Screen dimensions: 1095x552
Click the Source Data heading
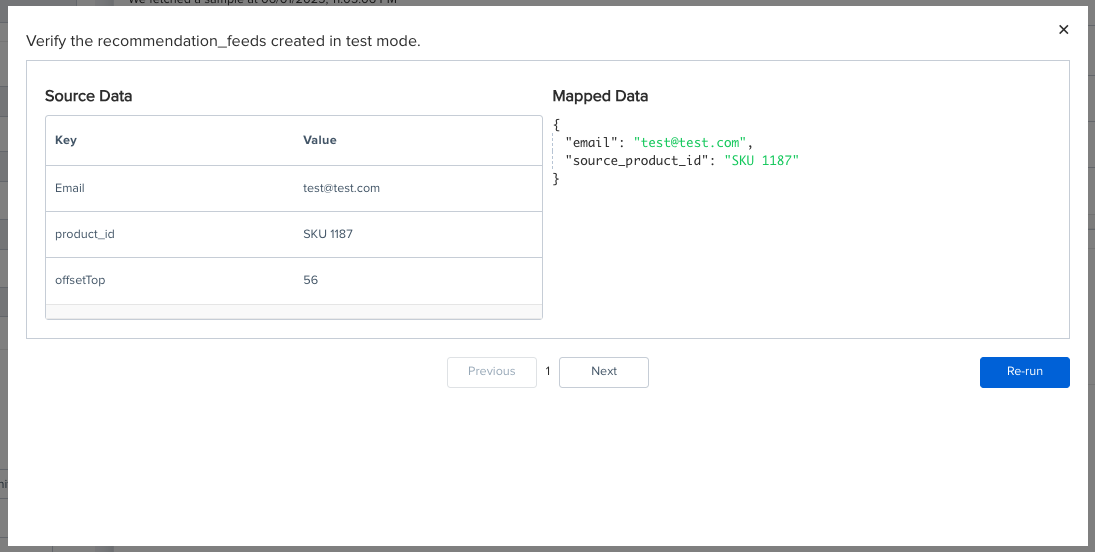click(89, 96)
